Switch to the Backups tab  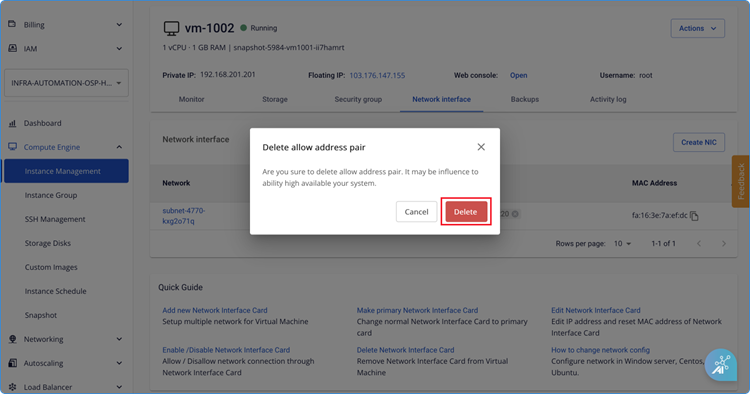point(525,99)
